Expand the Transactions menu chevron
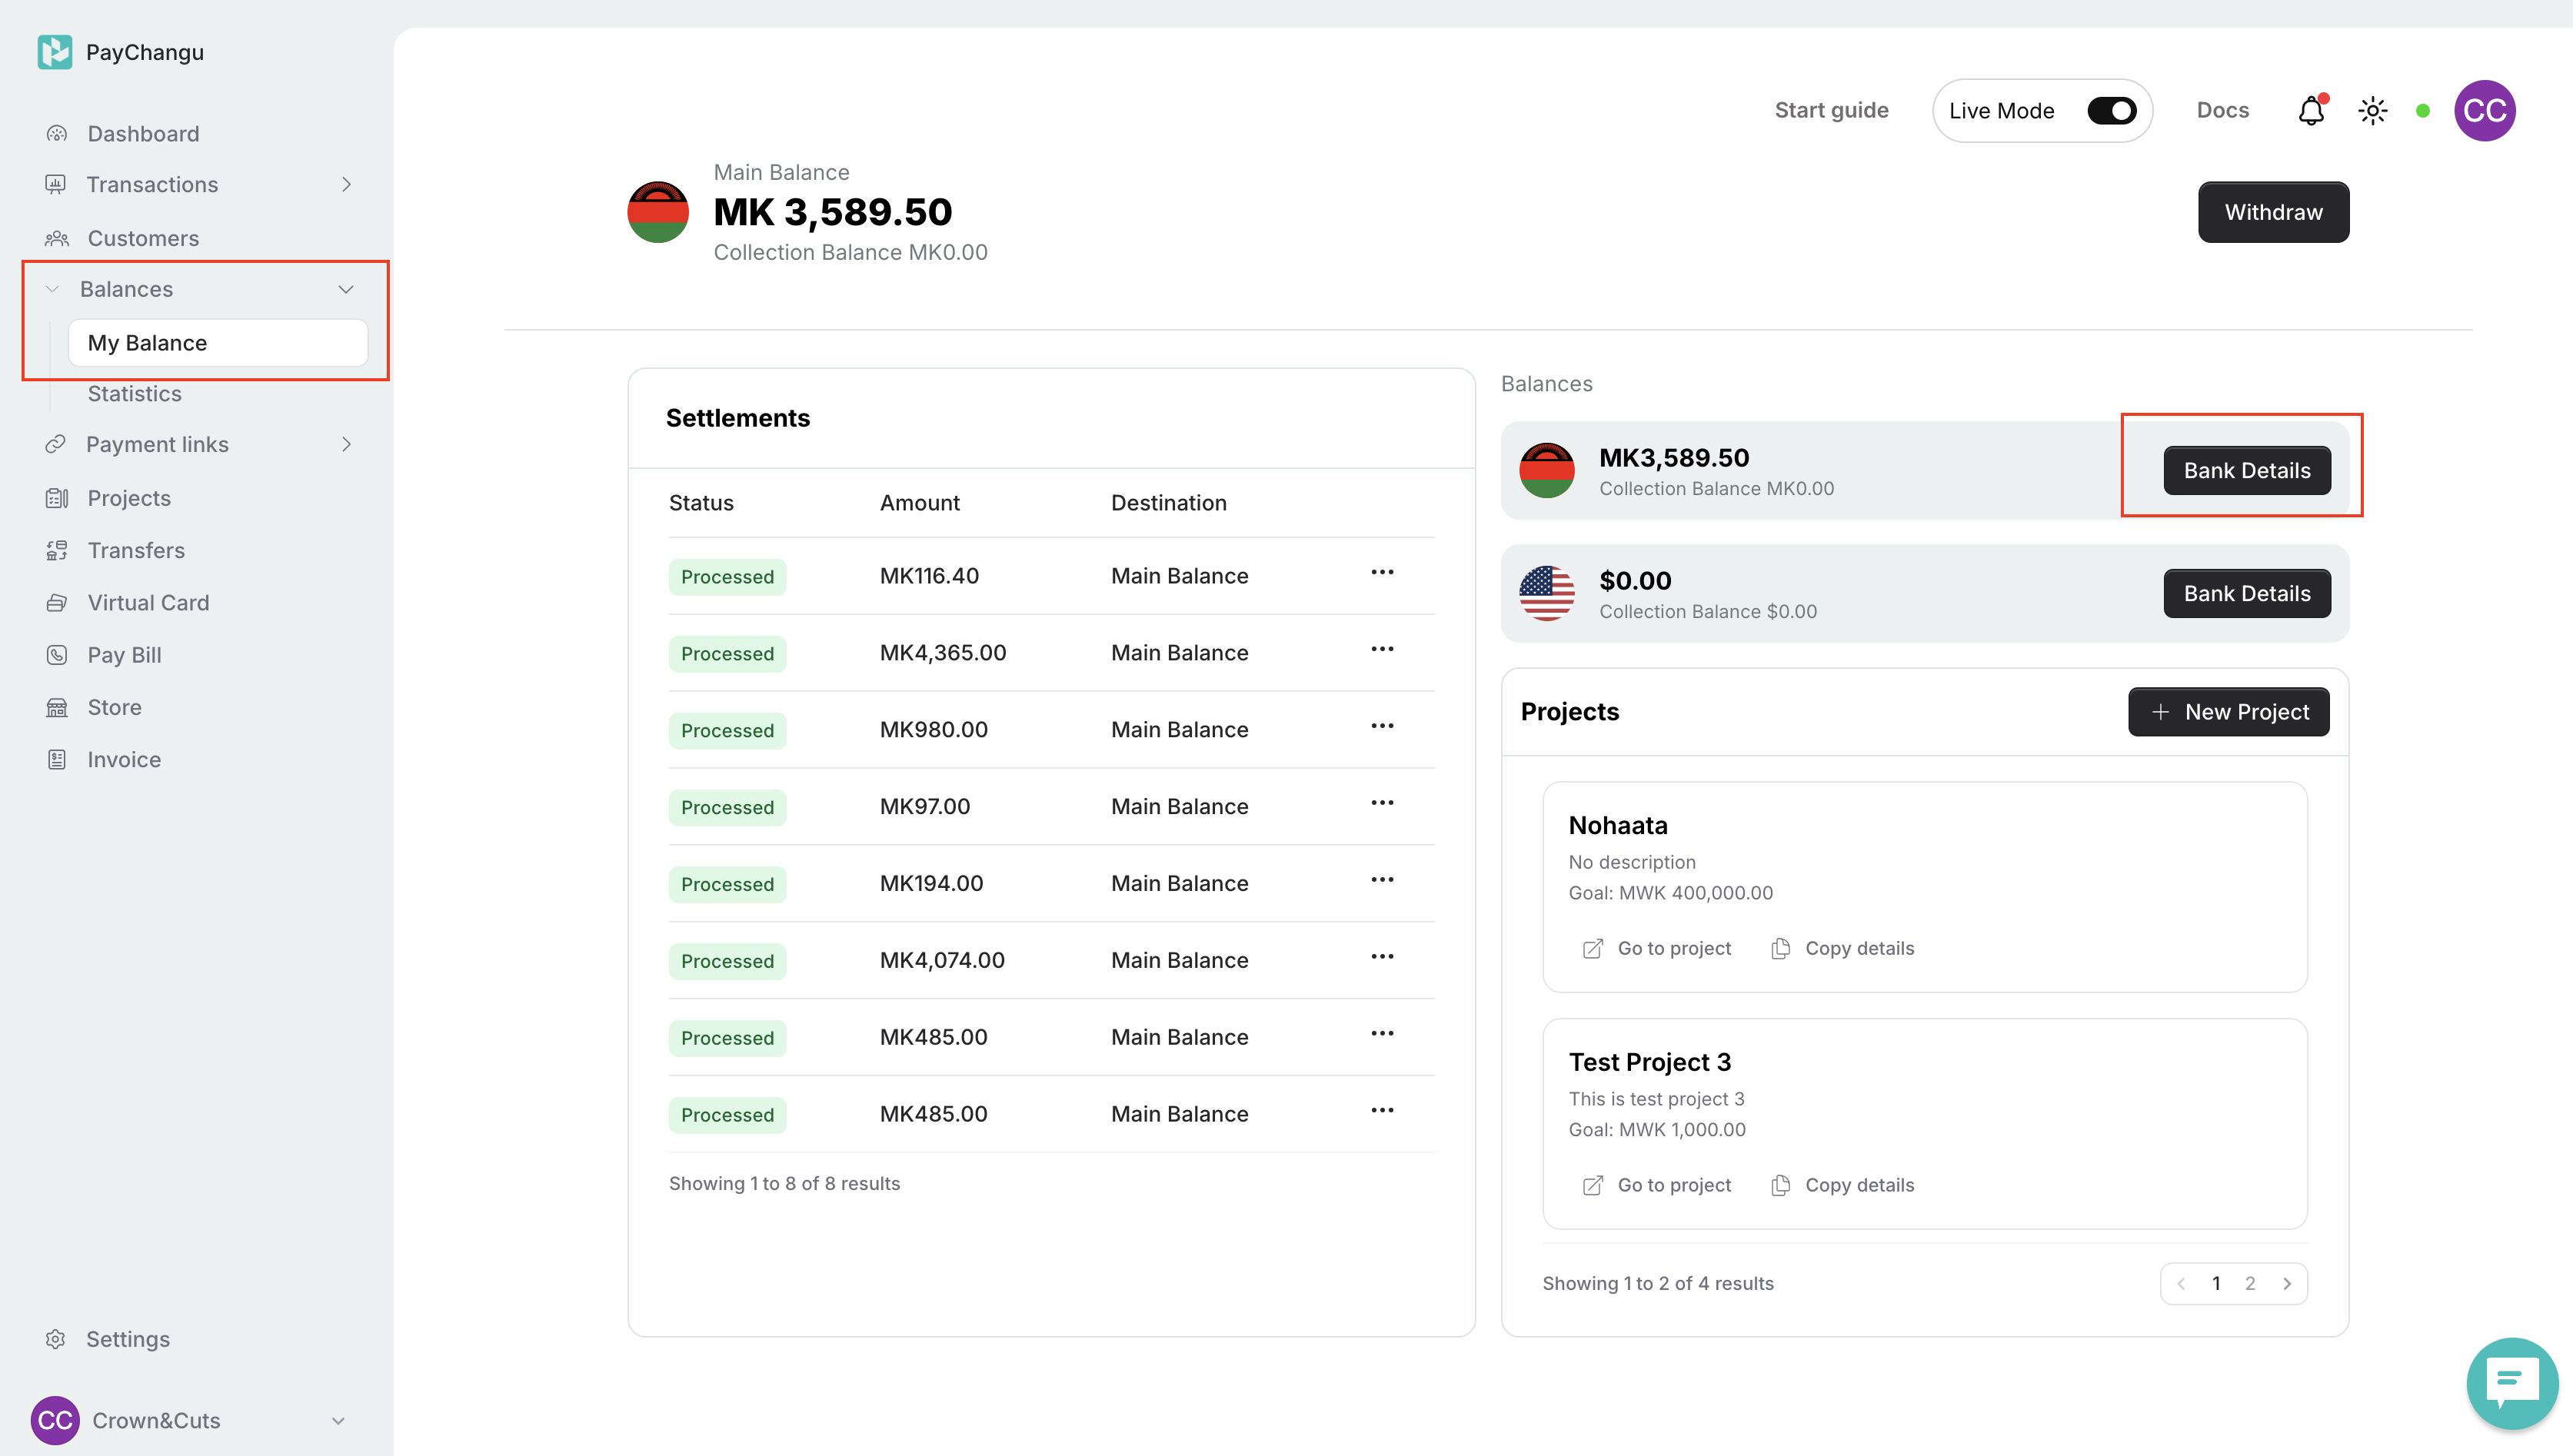Screen dimensions: 2573x1456 [346, 184]
